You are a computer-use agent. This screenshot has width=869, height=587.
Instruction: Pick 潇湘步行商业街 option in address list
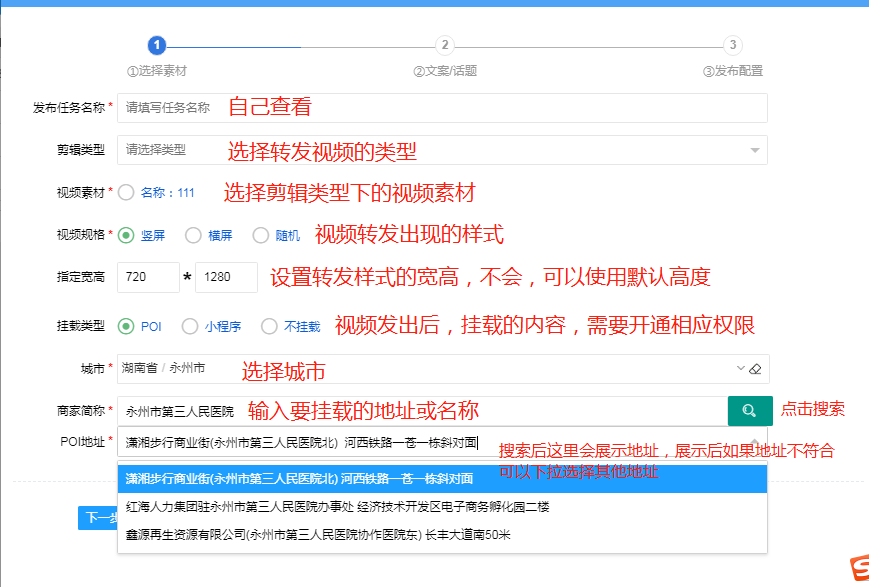click(x=442, y=478)
